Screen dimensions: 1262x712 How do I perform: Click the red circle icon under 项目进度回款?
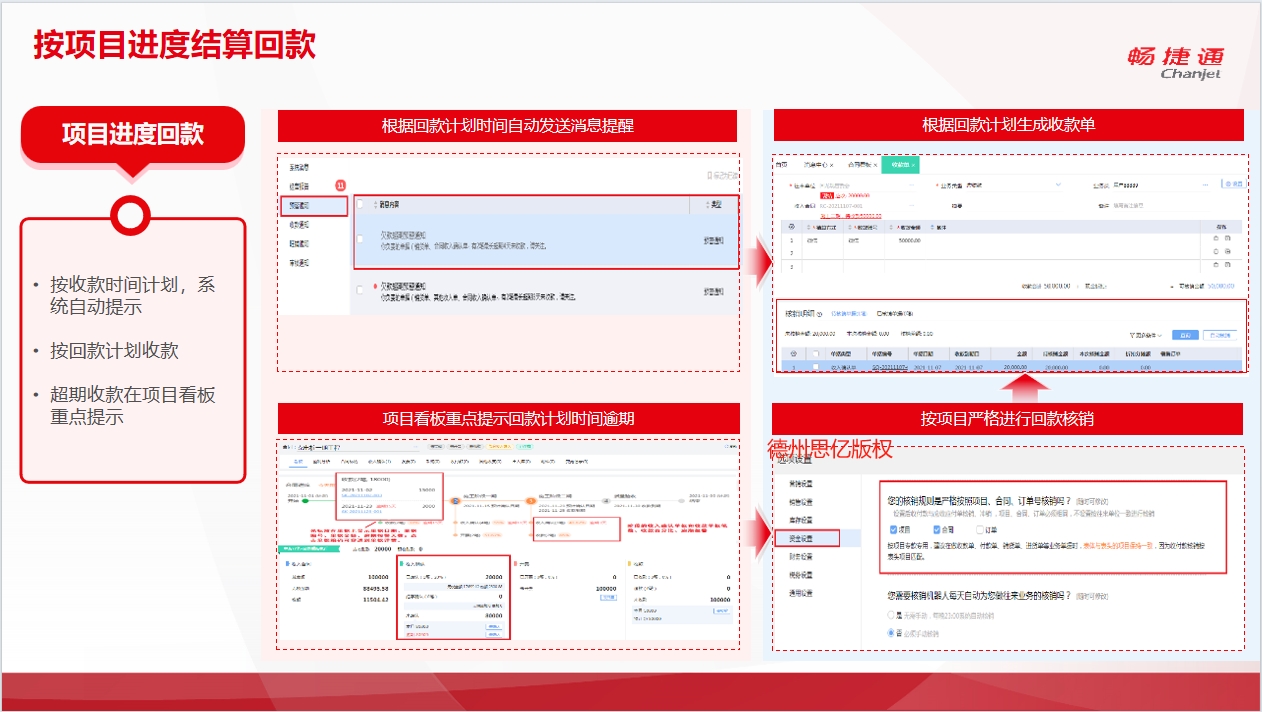pyautogui.click(x=132, y=214)
